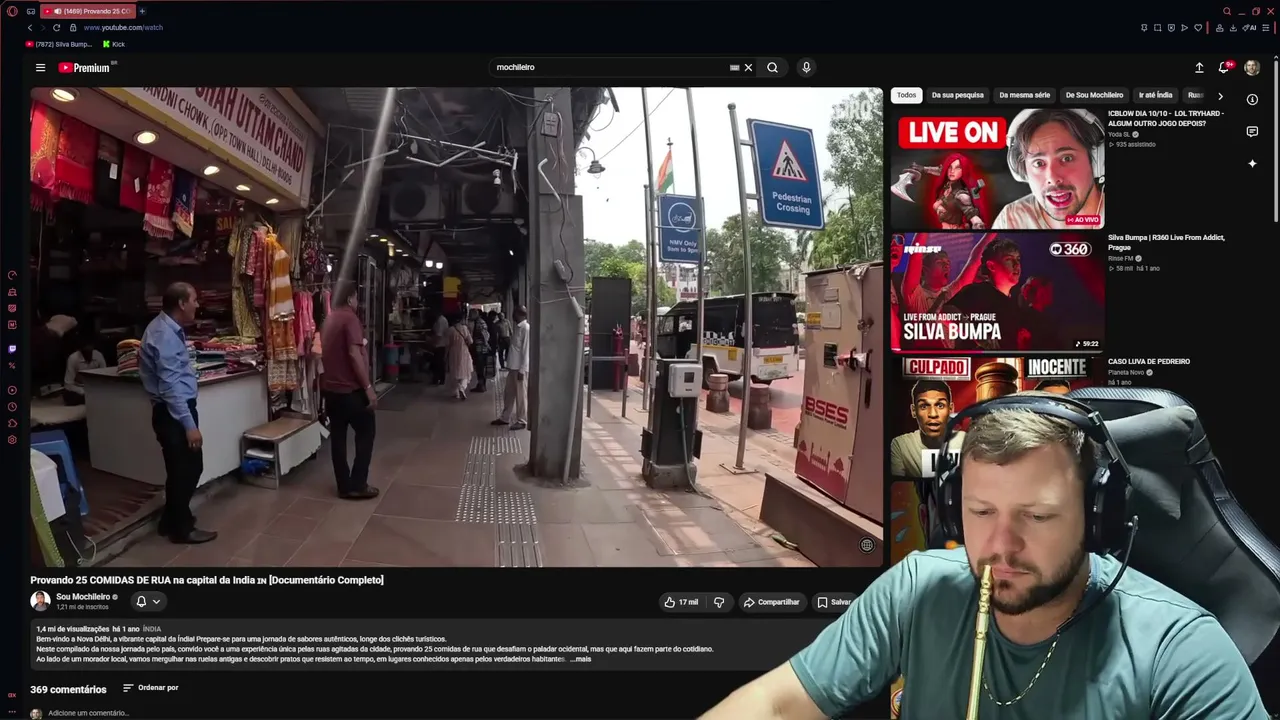
Task: Click the ÍNDIA hashtag in description
Action: 152,629
